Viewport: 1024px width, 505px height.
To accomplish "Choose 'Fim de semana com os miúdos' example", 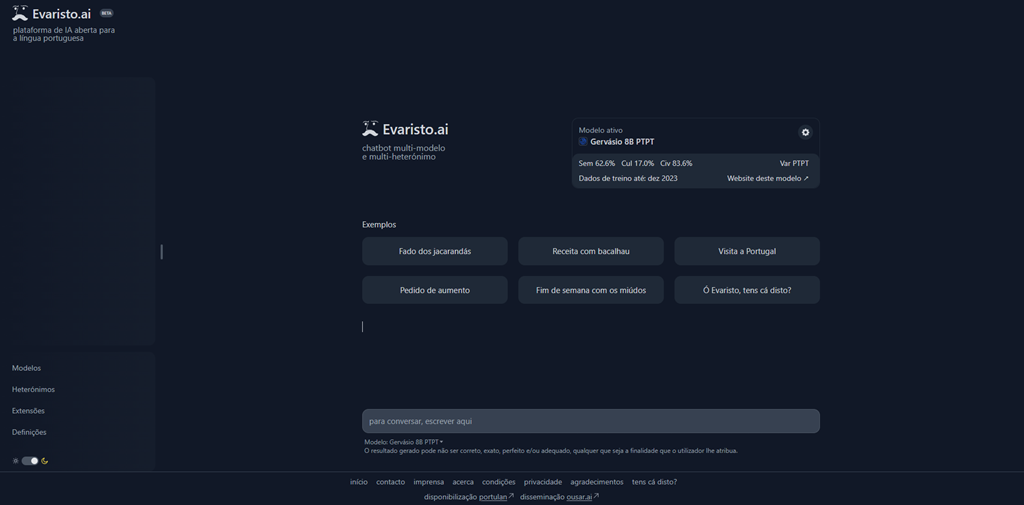I will [x=591, y=290].
